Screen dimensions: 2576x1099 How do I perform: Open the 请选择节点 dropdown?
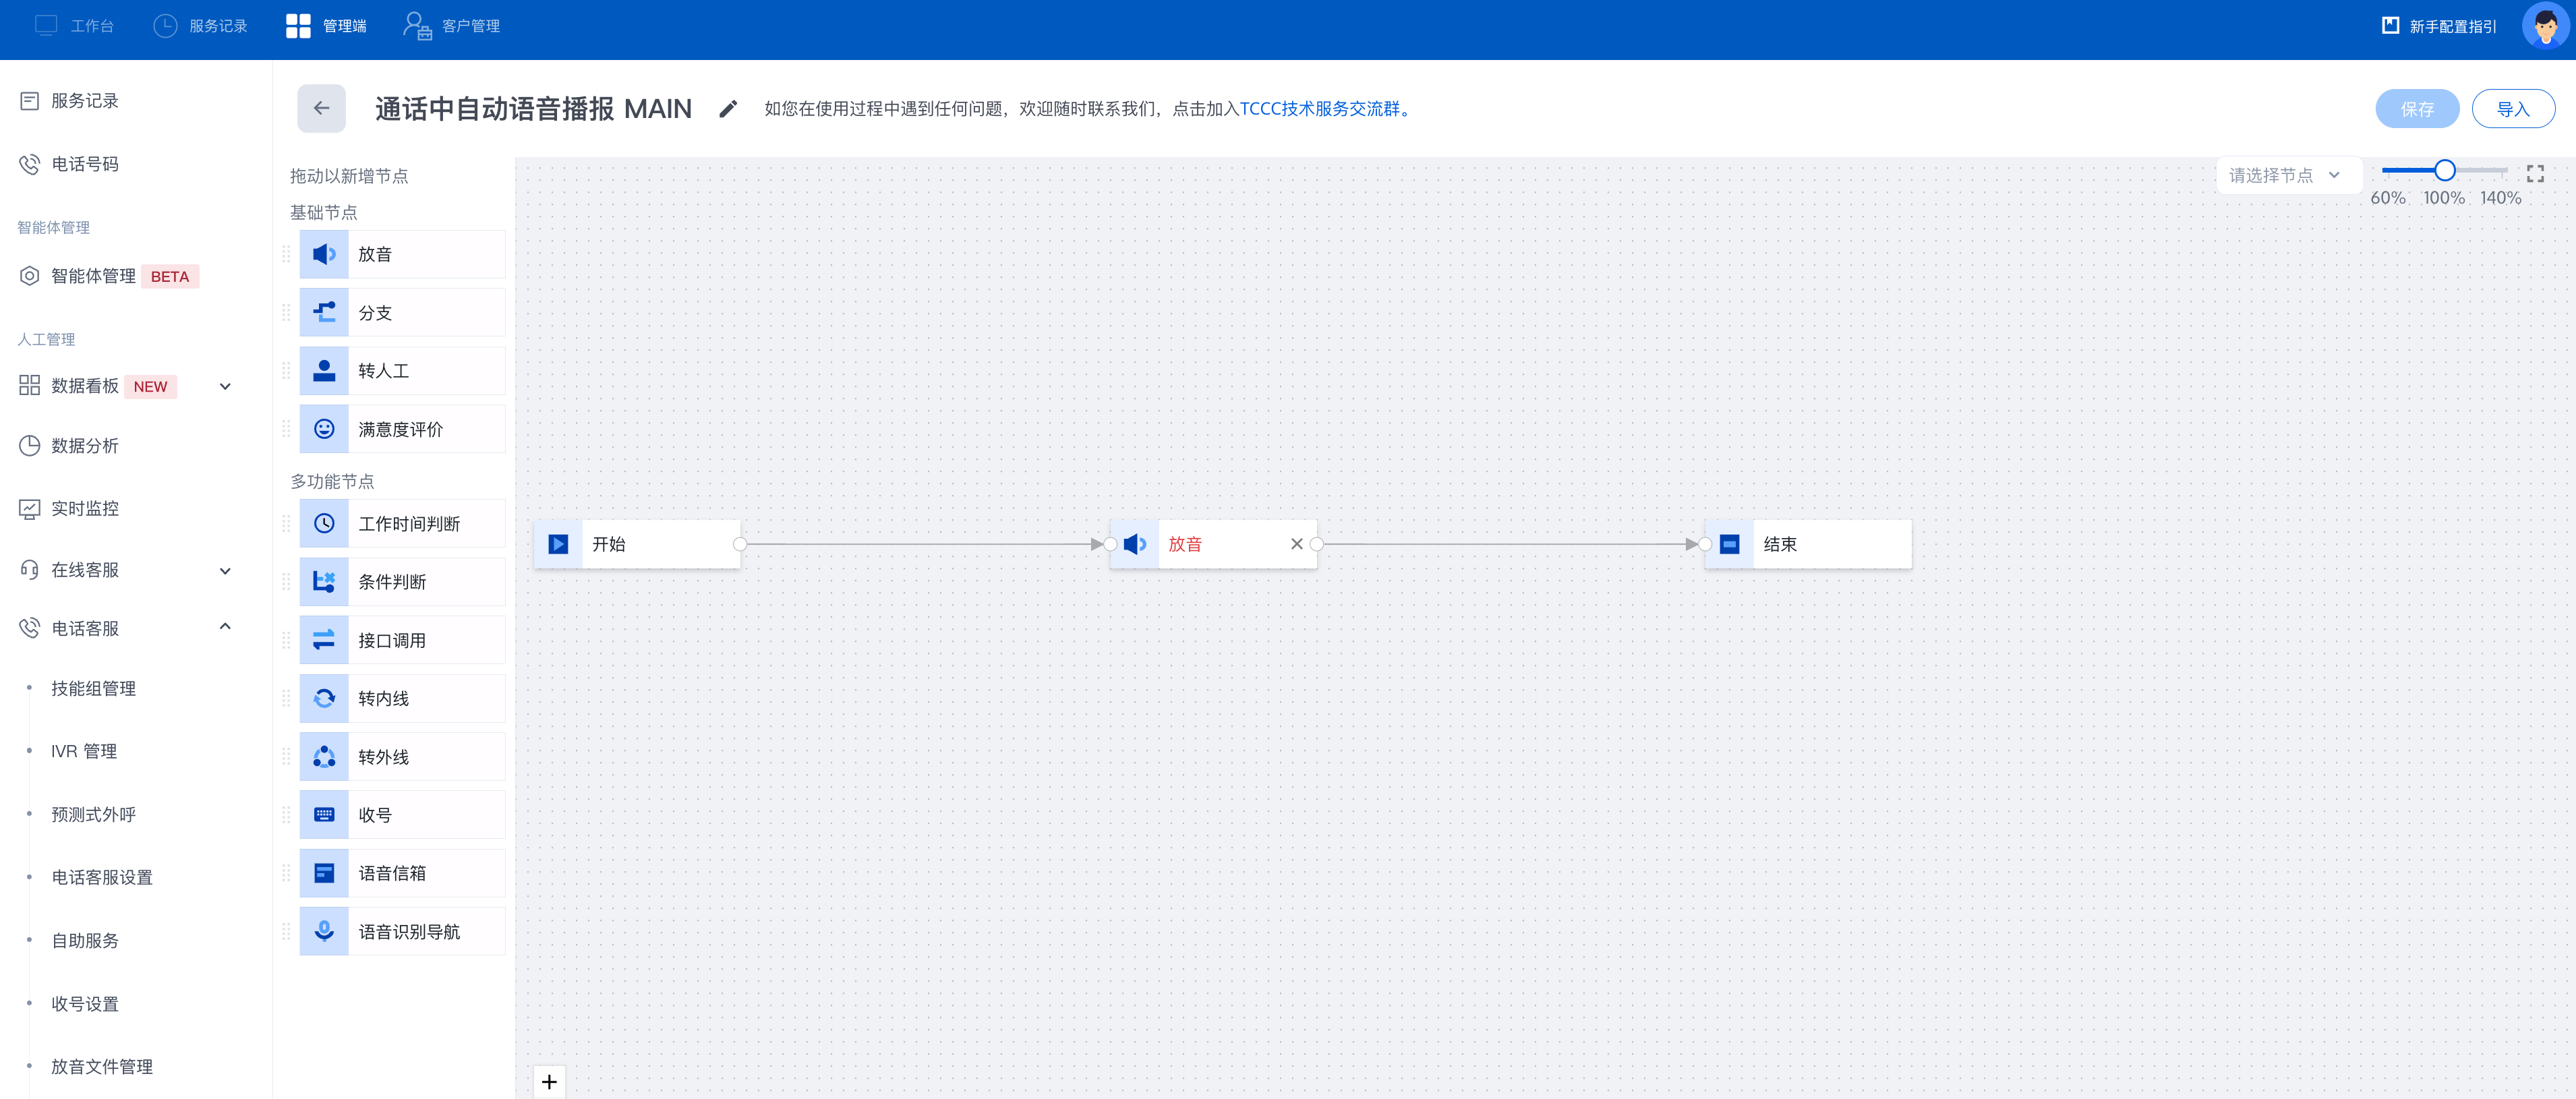click(x=2284, y=175)
